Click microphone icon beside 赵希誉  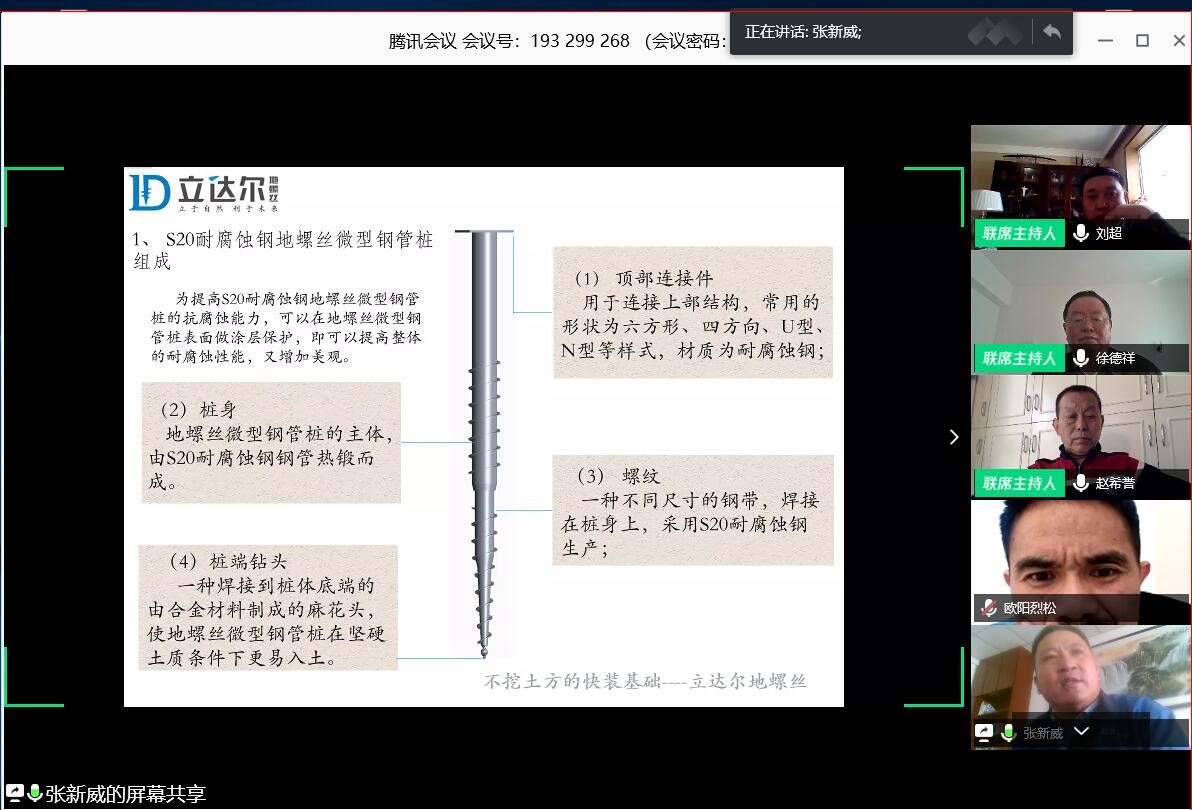tap(1080, 483)
